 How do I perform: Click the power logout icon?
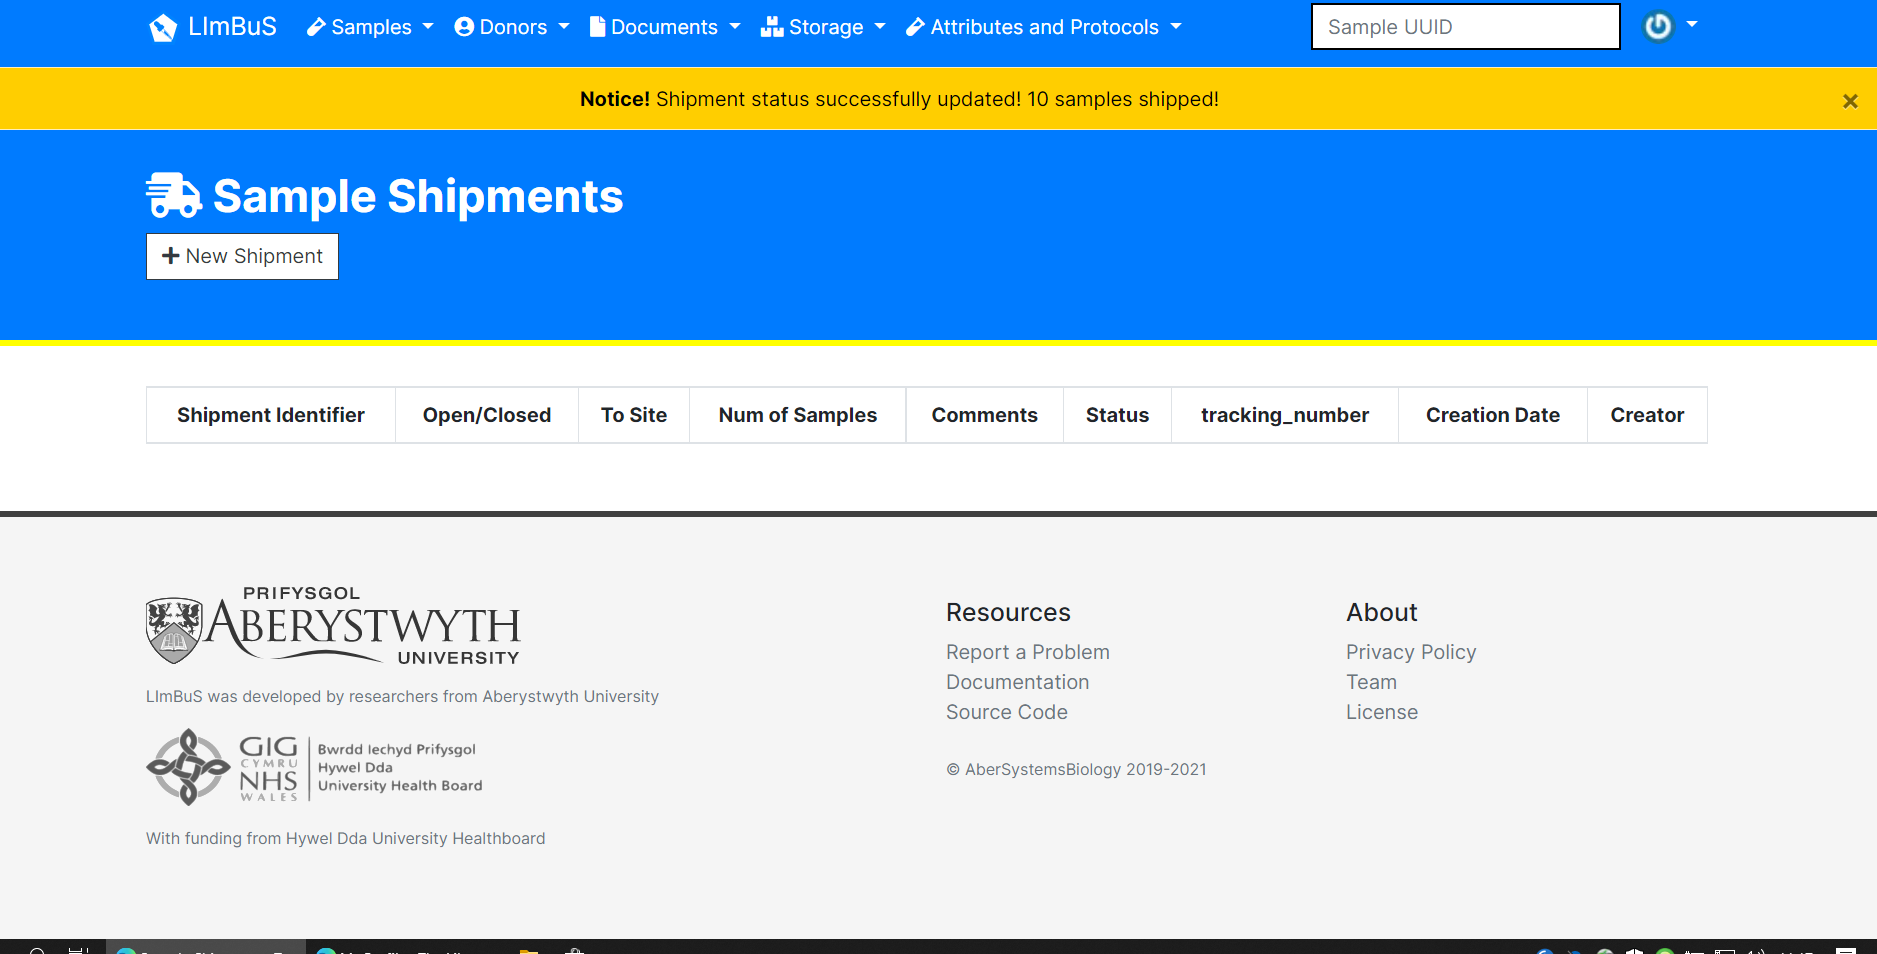click(x=1658, y=27)
